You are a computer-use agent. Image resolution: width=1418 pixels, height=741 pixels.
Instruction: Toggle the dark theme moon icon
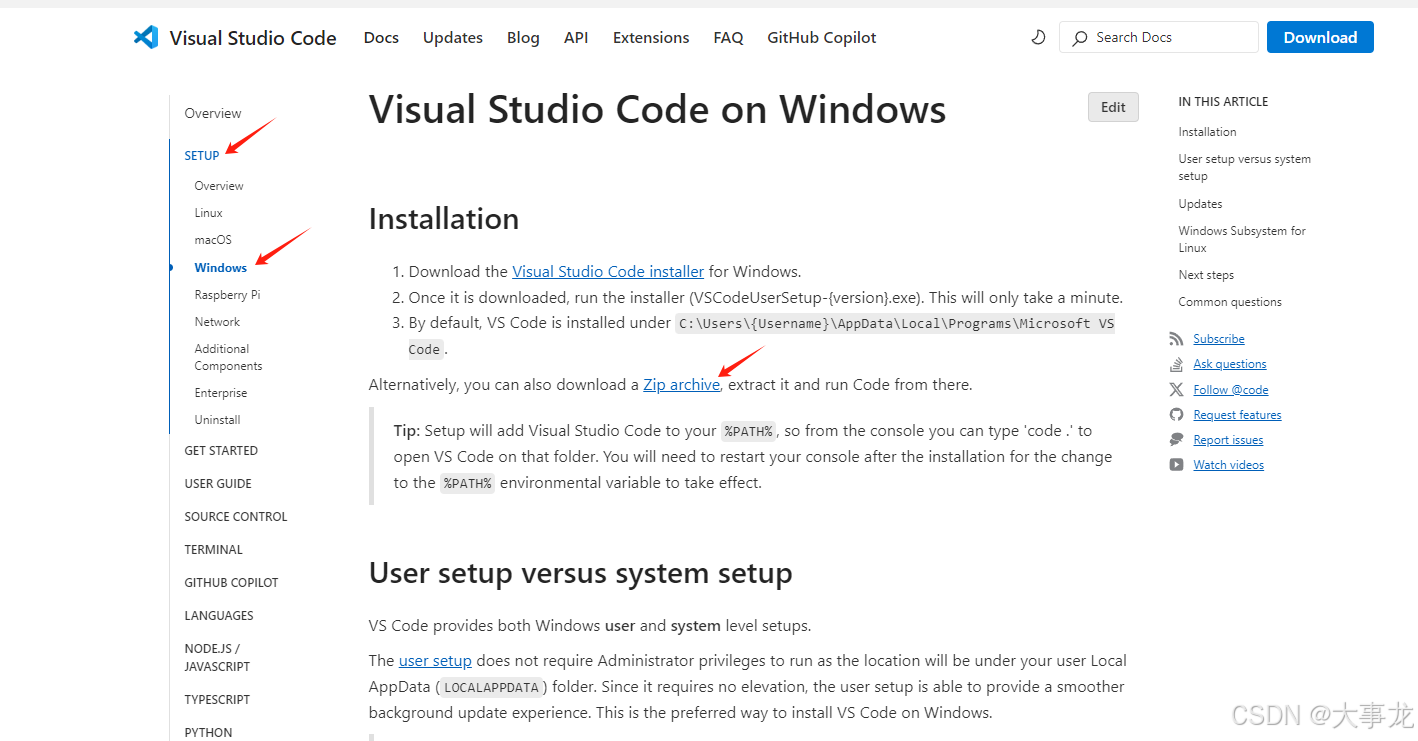coord(1038,38)
